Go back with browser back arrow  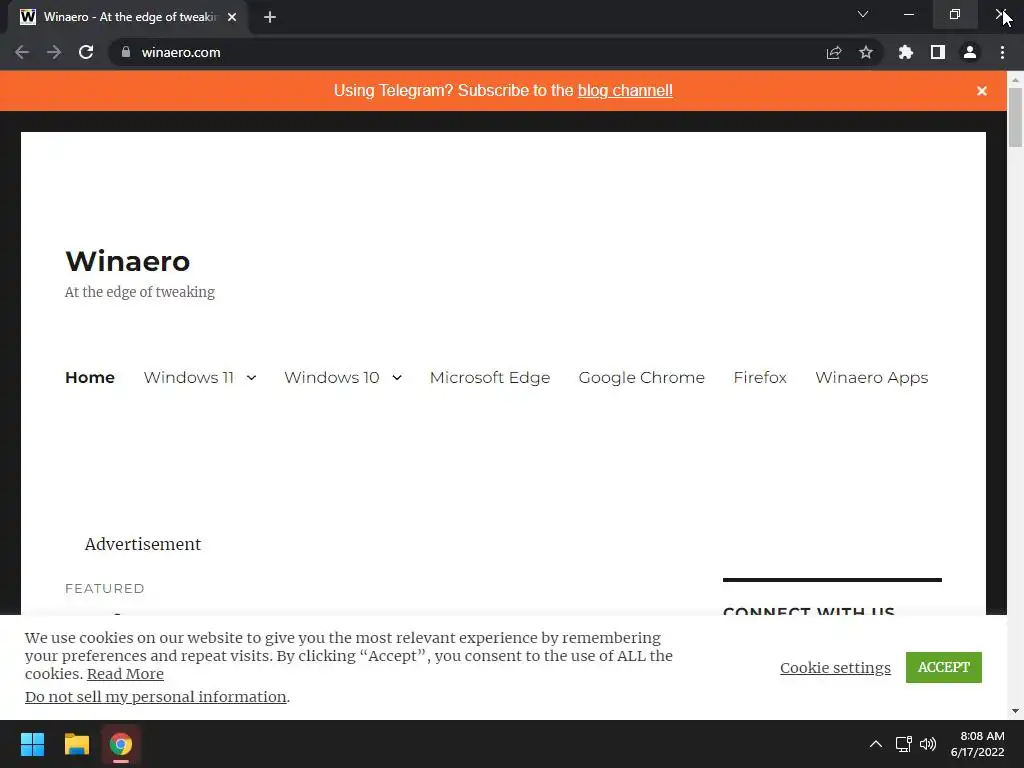(22, 52)
